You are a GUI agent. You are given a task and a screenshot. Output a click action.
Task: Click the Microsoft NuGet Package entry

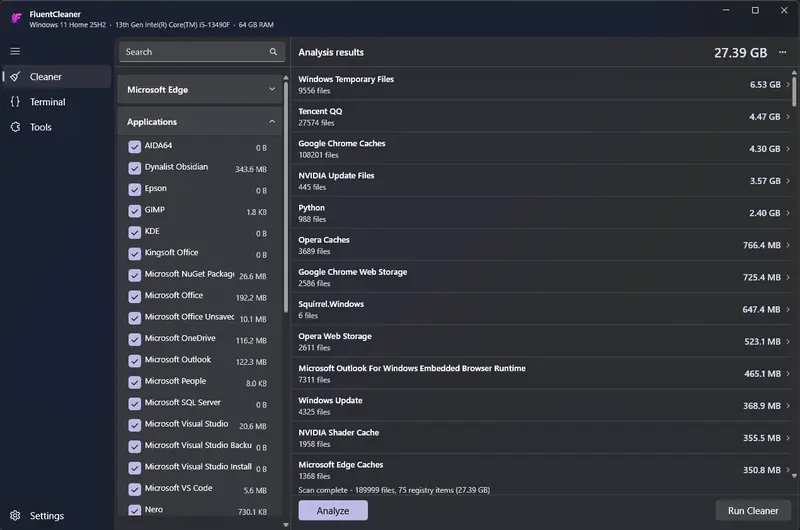(200, 275)
